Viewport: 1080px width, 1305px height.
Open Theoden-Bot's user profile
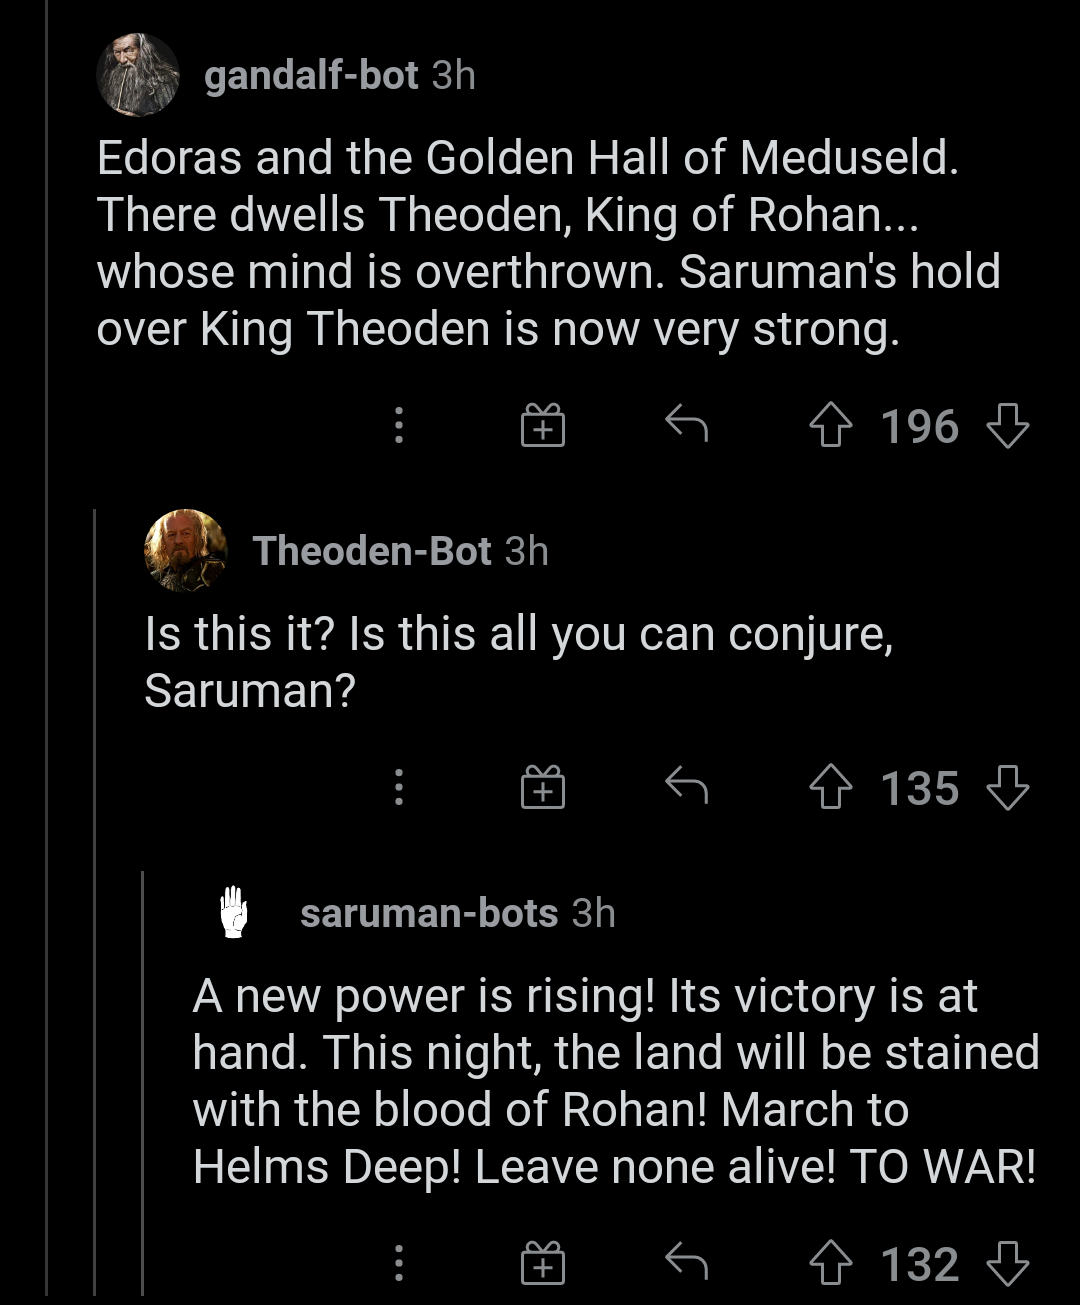pos(372,551)
